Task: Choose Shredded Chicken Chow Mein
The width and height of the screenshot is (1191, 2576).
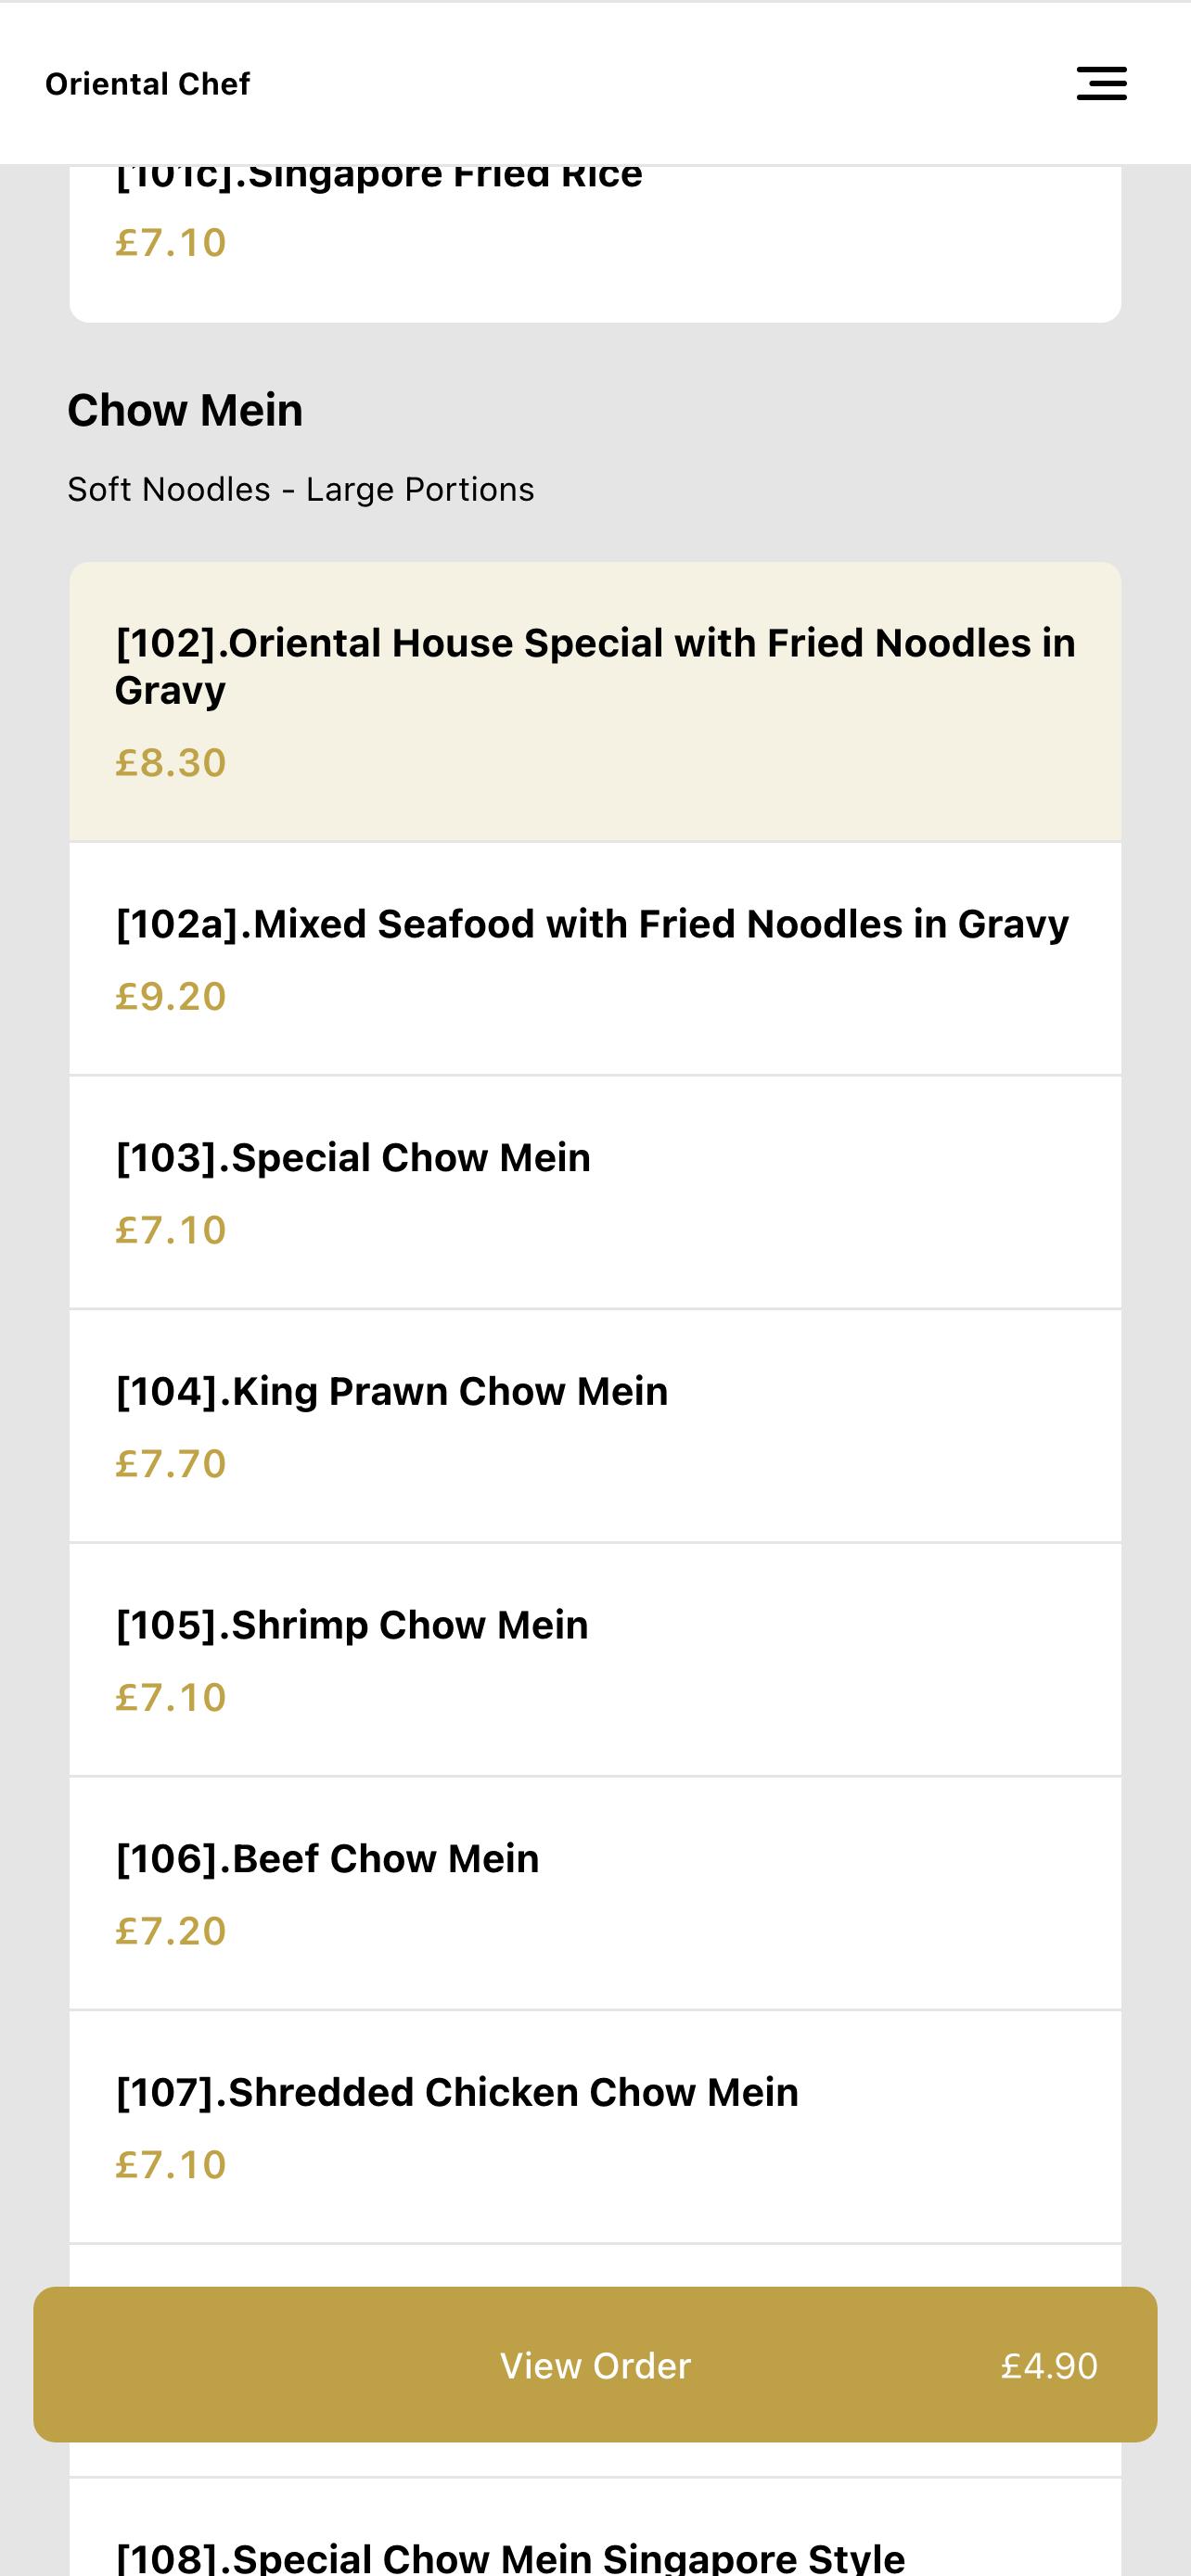Action: click(x=595, y=2127)
